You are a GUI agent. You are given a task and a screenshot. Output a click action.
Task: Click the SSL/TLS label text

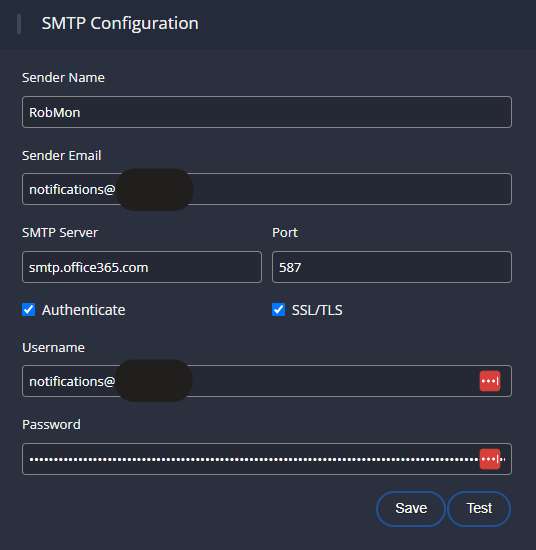(x=317, y=310)
